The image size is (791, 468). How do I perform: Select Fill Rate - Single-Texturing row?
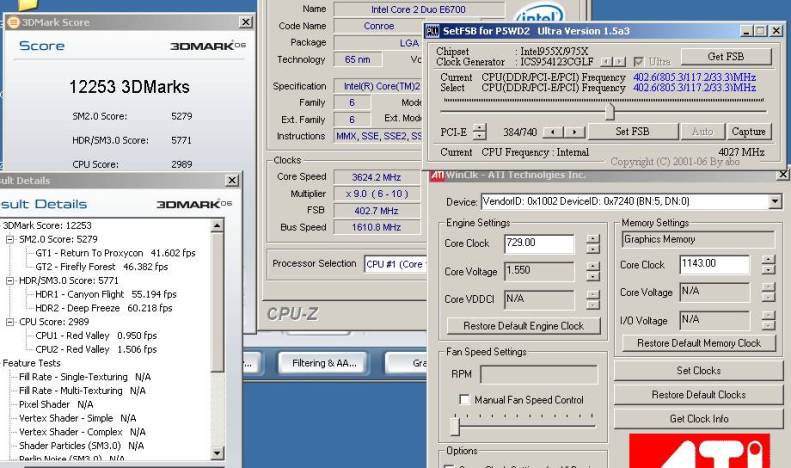click(85, 377)
